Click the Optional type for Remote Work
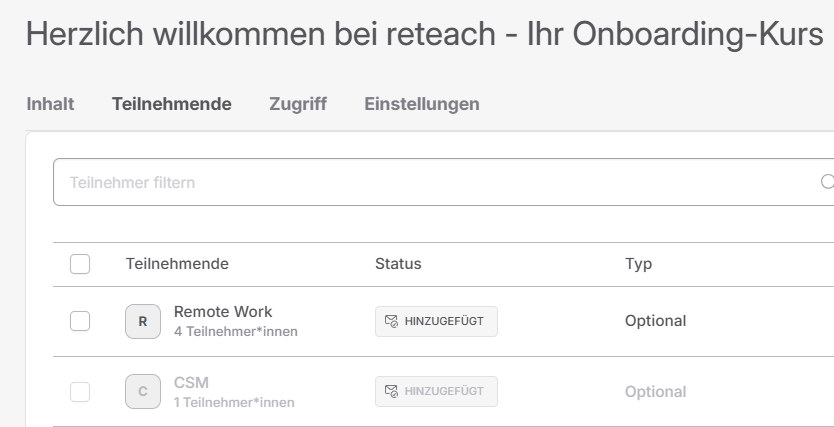Image resolution: width=834 pixels, height=427 pixels. point(655,321)
